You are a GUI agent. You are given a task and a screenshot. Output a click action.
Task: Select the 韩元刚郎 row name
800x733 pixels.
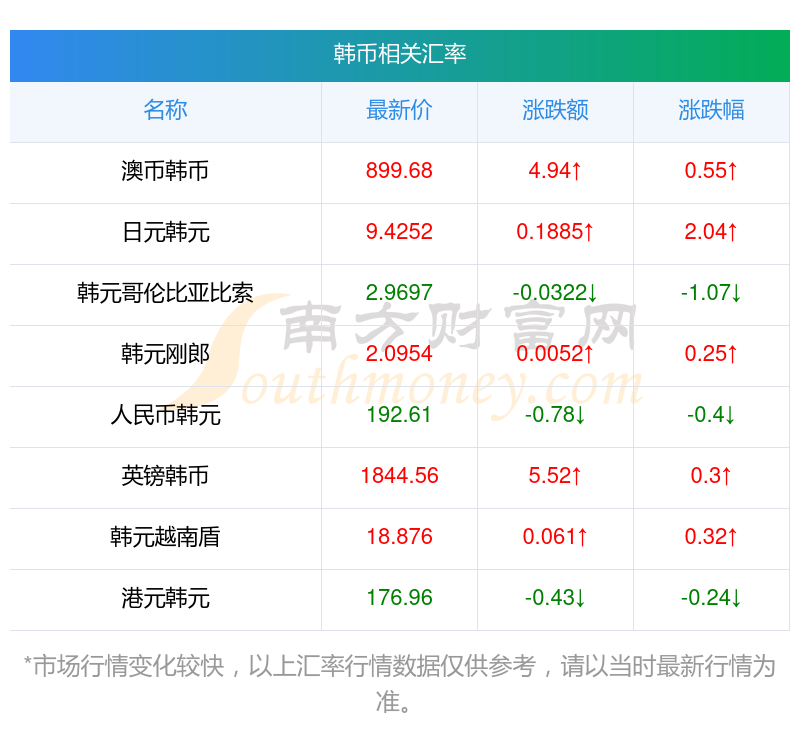165,354
